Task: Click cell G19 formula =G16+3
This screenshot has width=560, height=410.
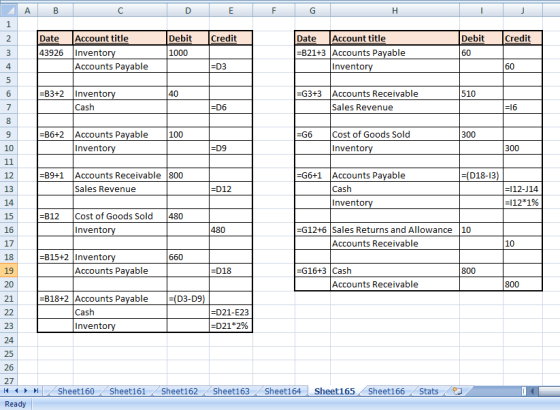Action: click(x=312, y=271)
